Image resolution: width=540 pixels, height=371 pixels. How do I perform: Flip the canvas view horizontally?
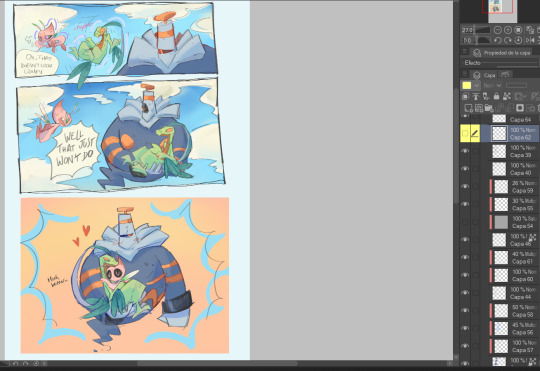coord(530,40)
